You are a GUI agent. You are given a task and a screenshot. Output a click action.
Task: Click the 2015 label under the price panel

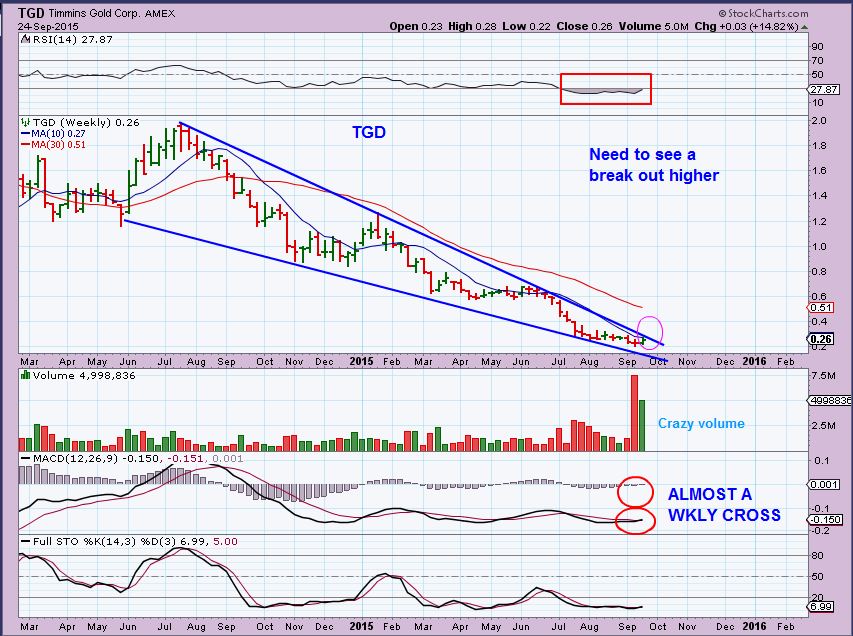click(x=361, y=361)
